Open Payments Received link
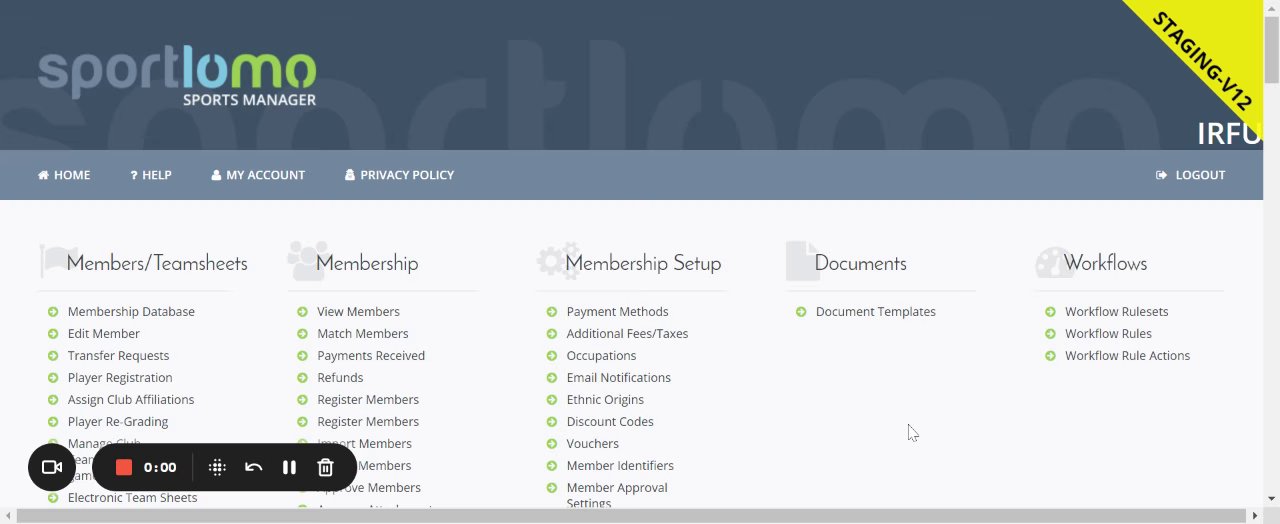Image resolution: width=1280 pixels, height=524 pixels. (x=371, y=356)
